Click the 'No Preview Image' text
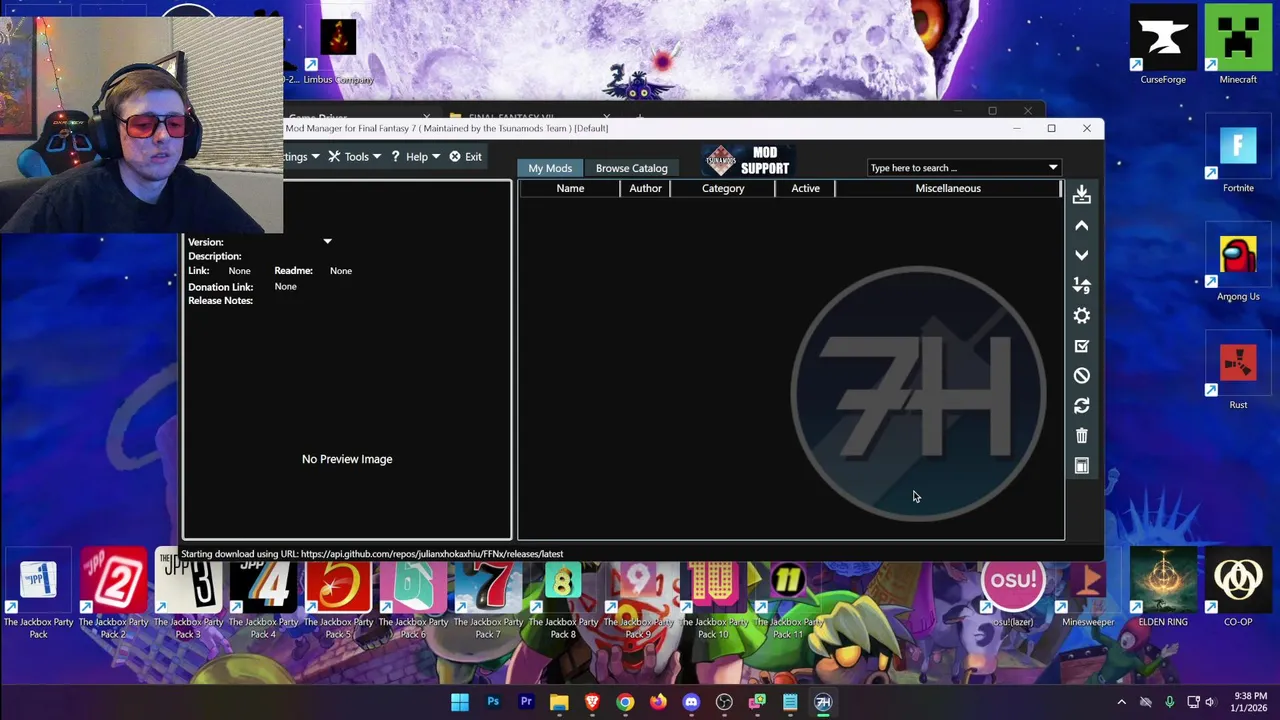Viewport: 1280px width, 720px height. click(347, 459)
